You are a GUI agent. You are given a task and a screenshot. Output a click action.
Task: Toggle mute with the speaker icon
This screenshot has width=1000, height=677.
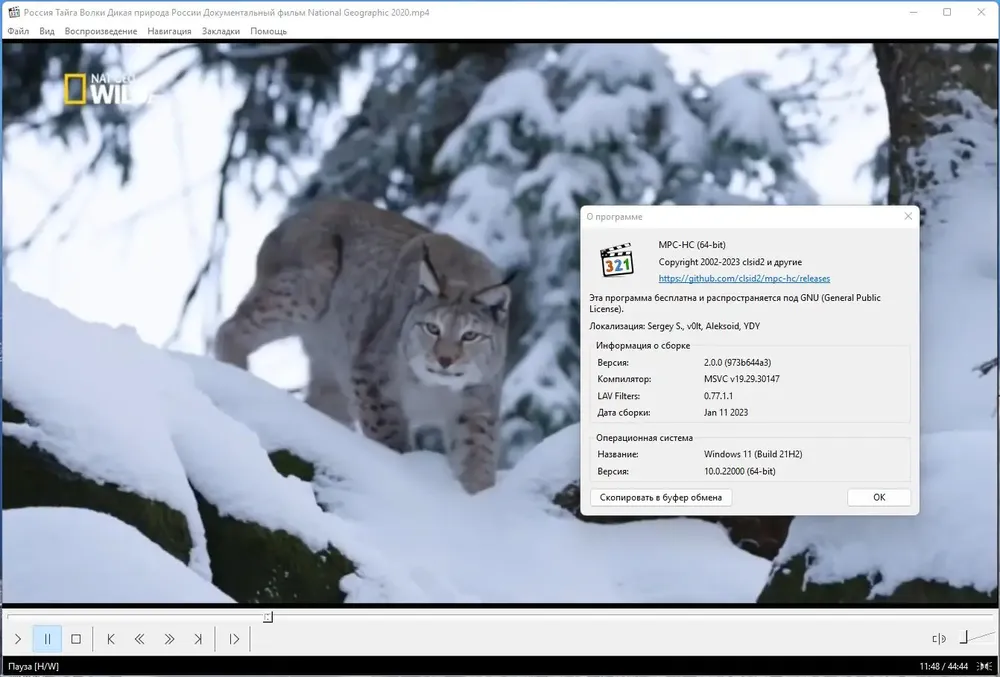click(x=938, y=638)
